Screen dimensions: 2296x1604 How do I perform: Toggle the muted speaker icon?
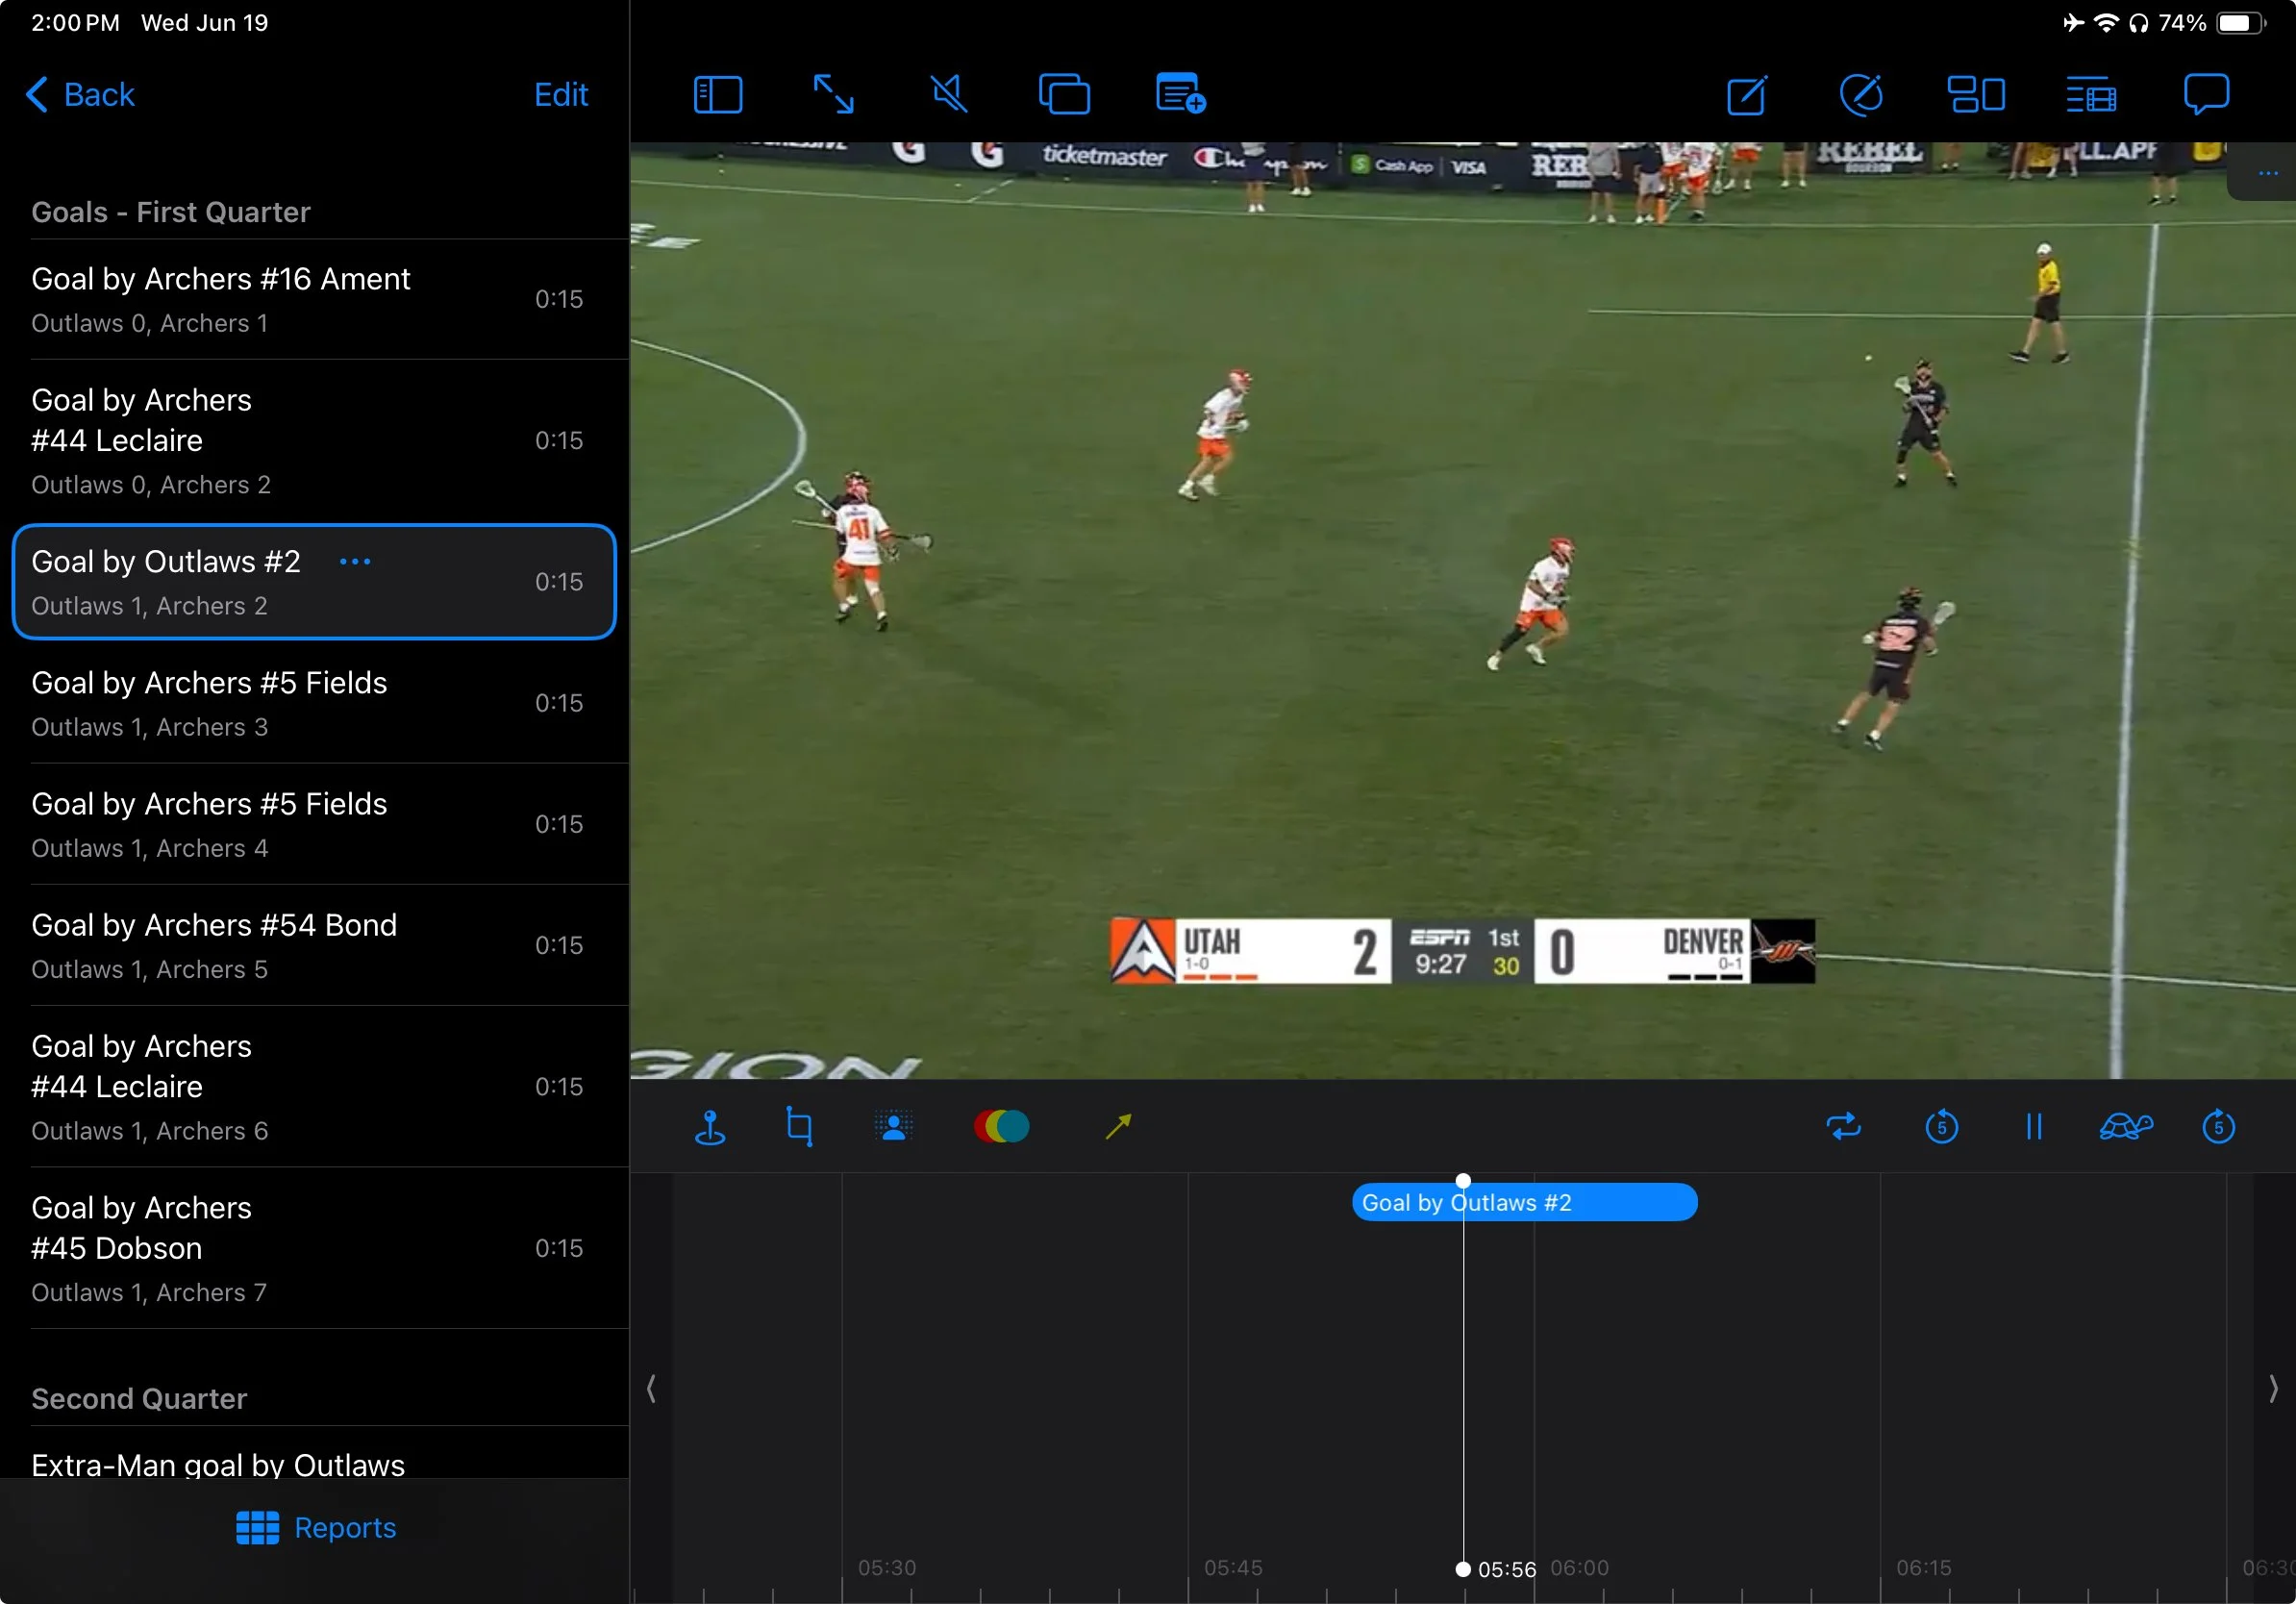pos(948,95)
